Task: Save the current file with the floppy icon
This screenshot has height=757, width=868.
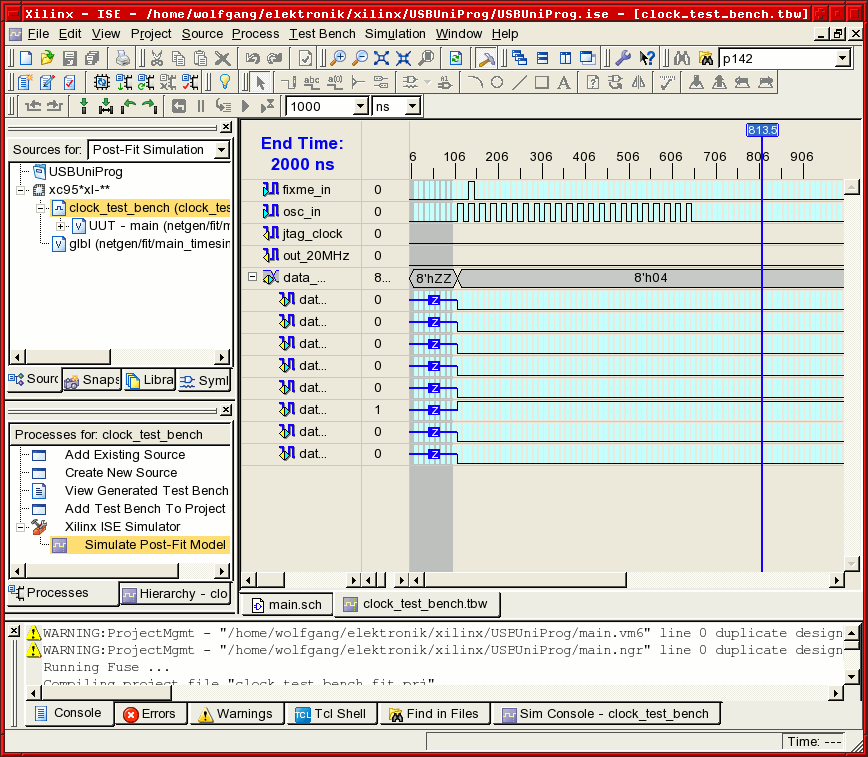Action: coord(69,58)
